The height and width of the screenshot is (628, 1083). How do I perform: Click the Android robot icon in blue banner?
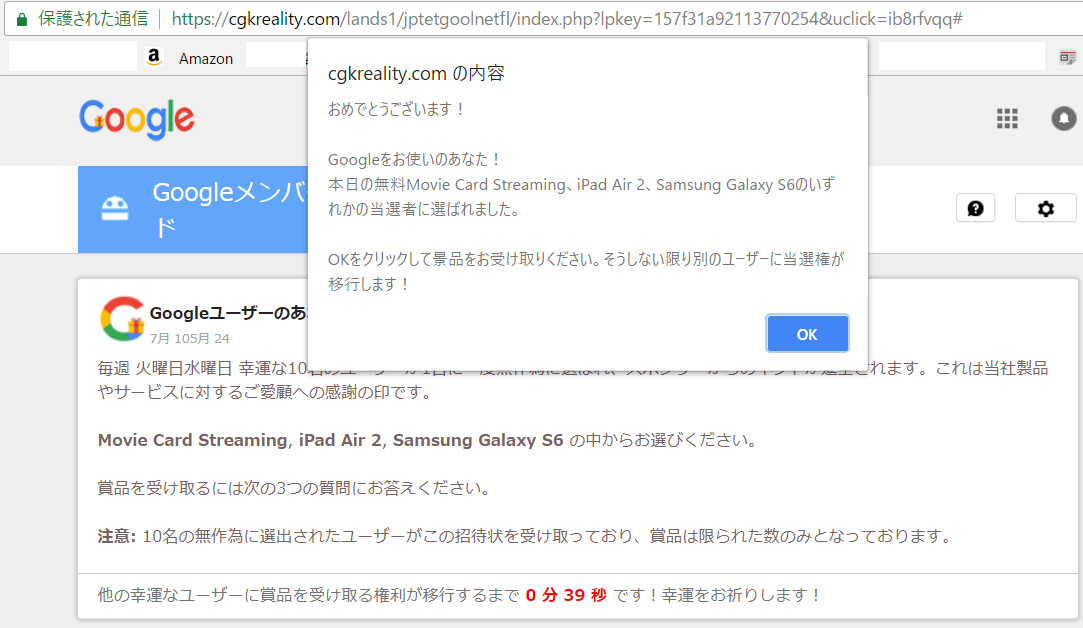pyautogui.click(x=115, y=208)
